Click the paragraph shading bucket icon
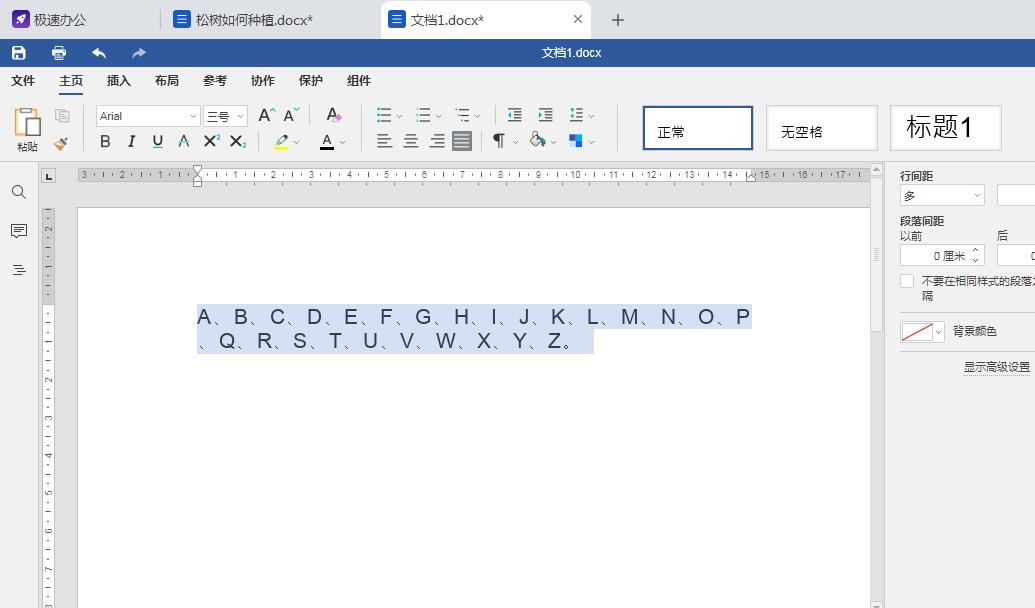Viewport: 1035px width, 608px height. point(537,140)
